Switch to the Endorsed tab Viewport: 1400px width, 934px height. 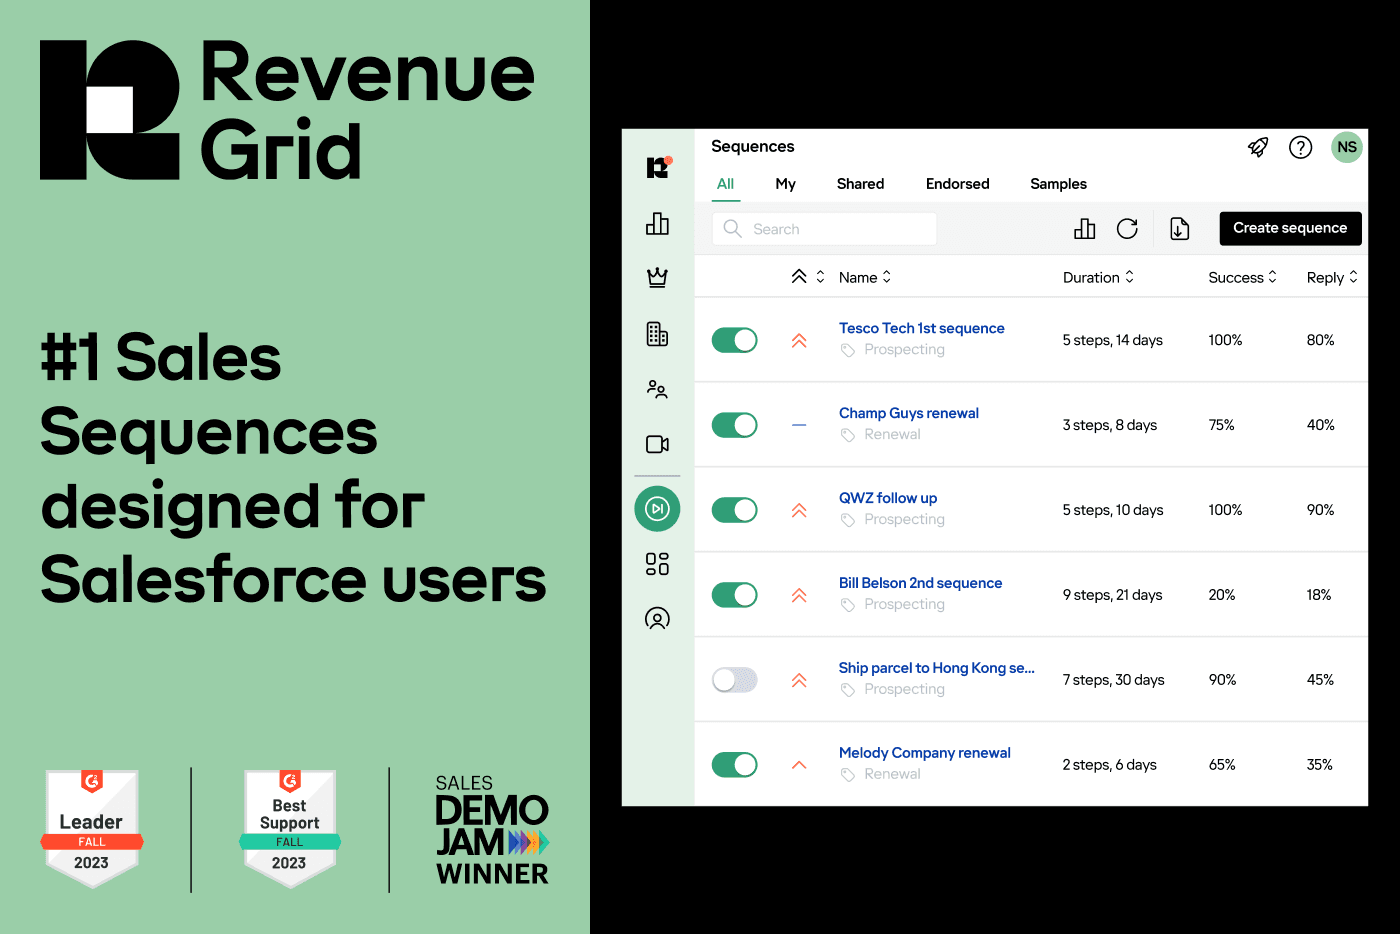click(958, 184)
